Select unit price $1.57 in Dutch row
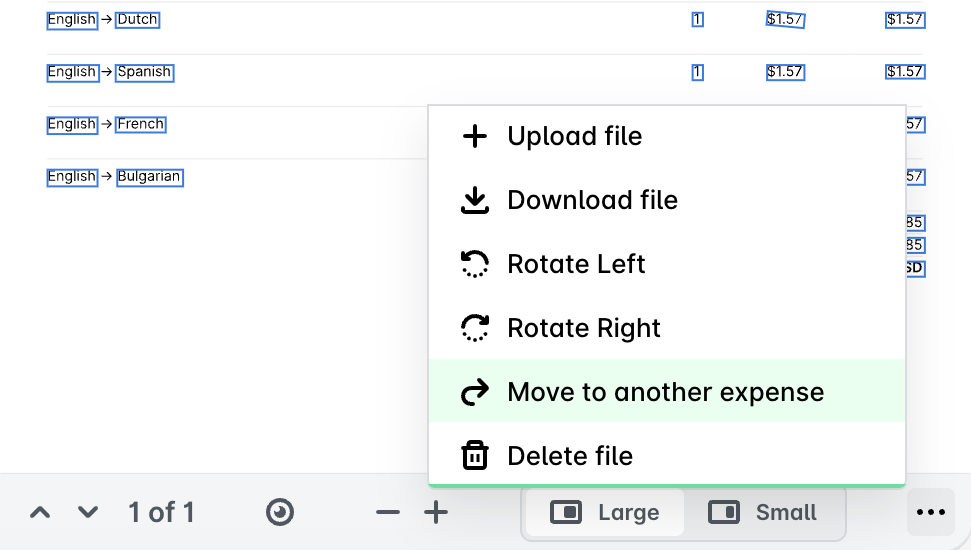 click(x=785, y=20)
